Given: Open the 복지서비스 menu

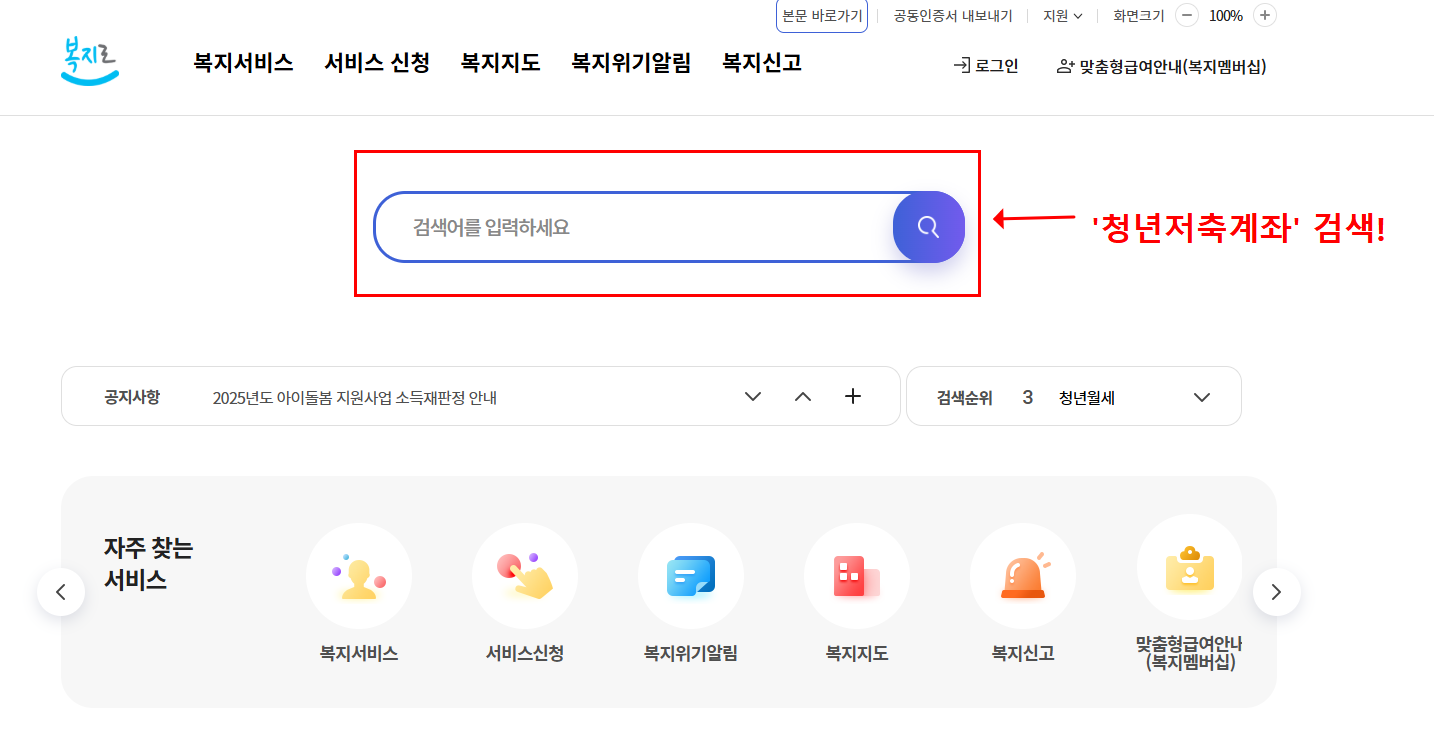Looking at the screenshot, I should coord(243,62).
